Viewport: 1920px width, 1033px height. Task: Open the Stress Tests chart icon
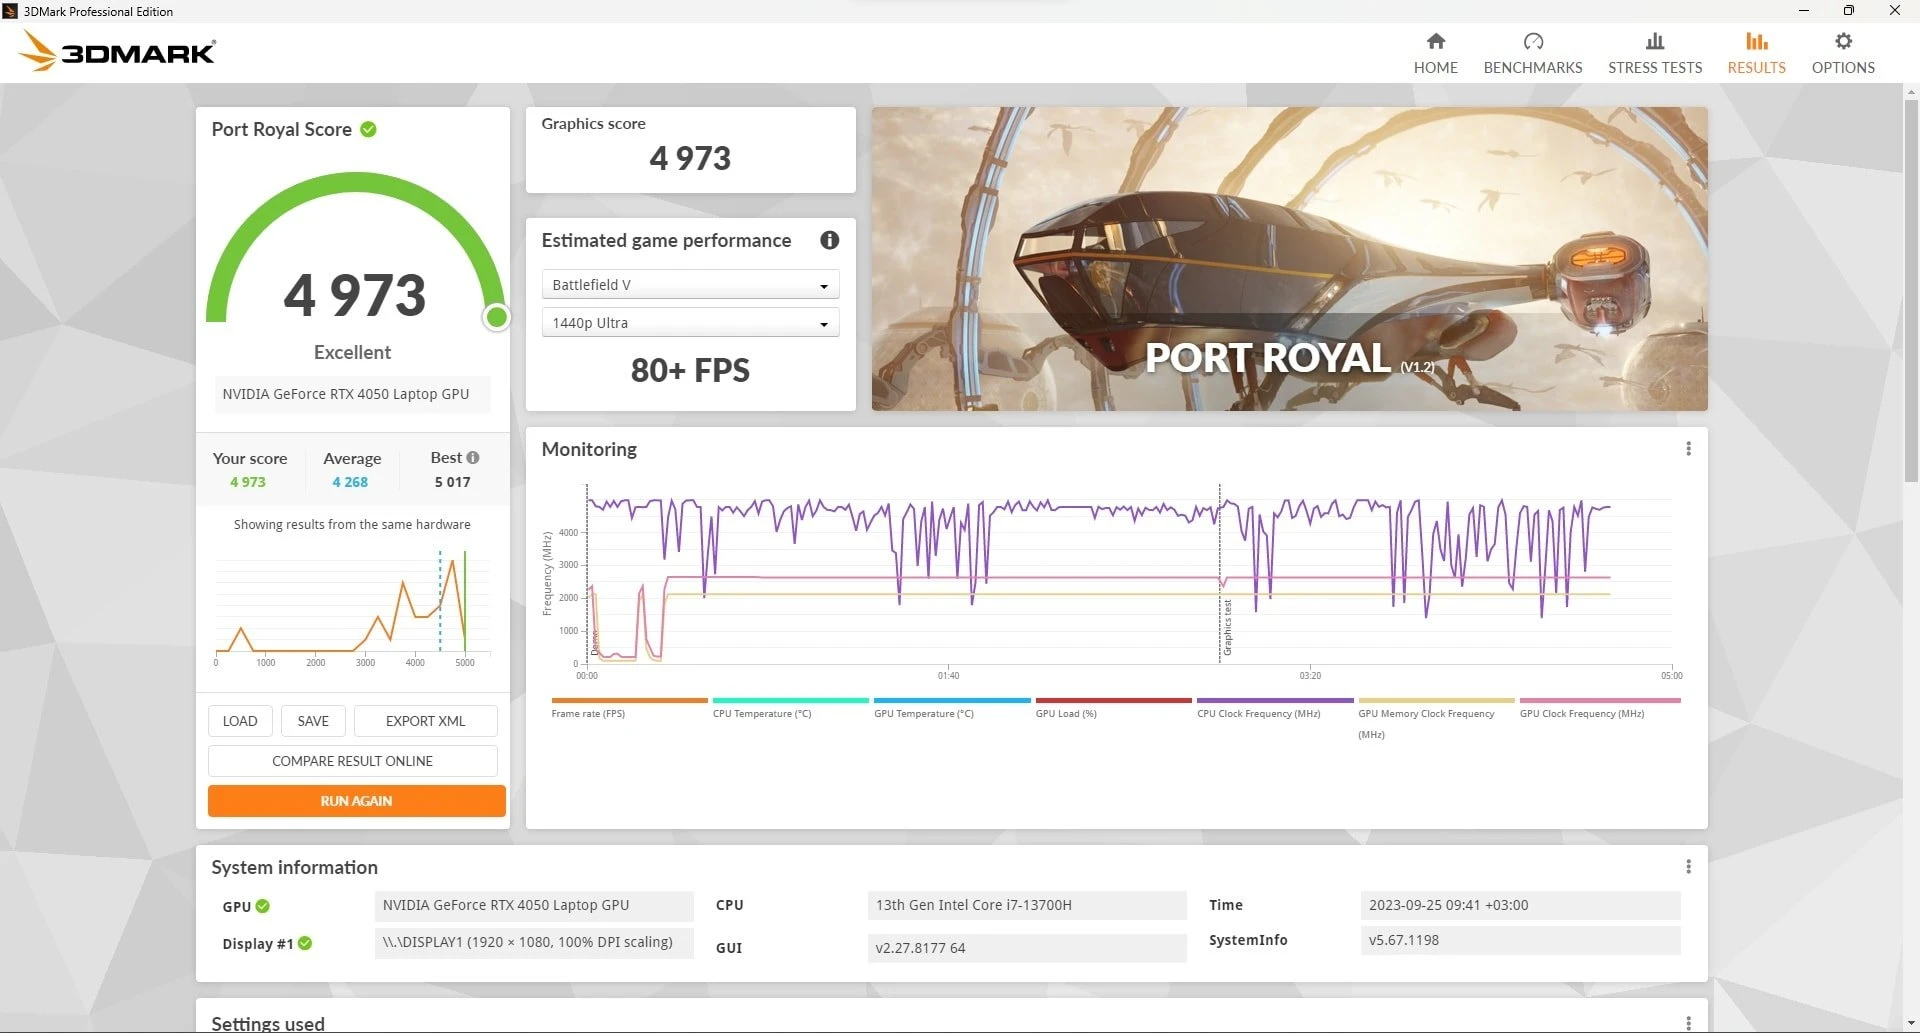pos(1655,41)
